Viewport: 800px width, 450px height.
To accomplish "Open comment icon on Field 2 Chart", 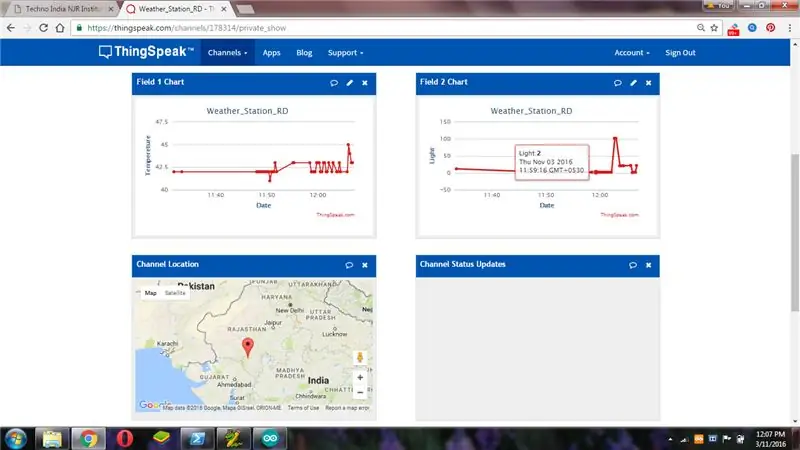I will tap(617, 83).
